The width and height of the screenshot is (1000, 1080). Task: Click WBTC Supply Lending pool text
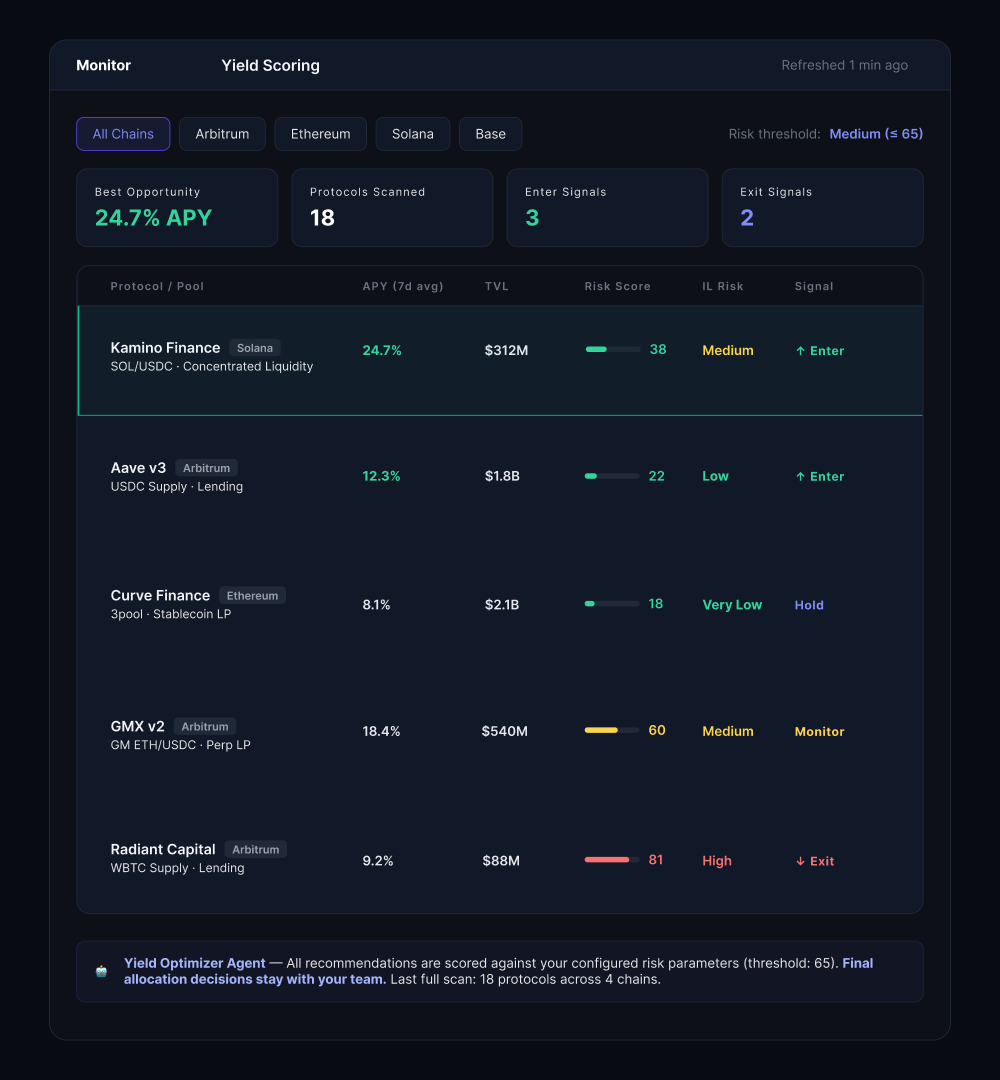pyautogui.click(x=177, y=868)
